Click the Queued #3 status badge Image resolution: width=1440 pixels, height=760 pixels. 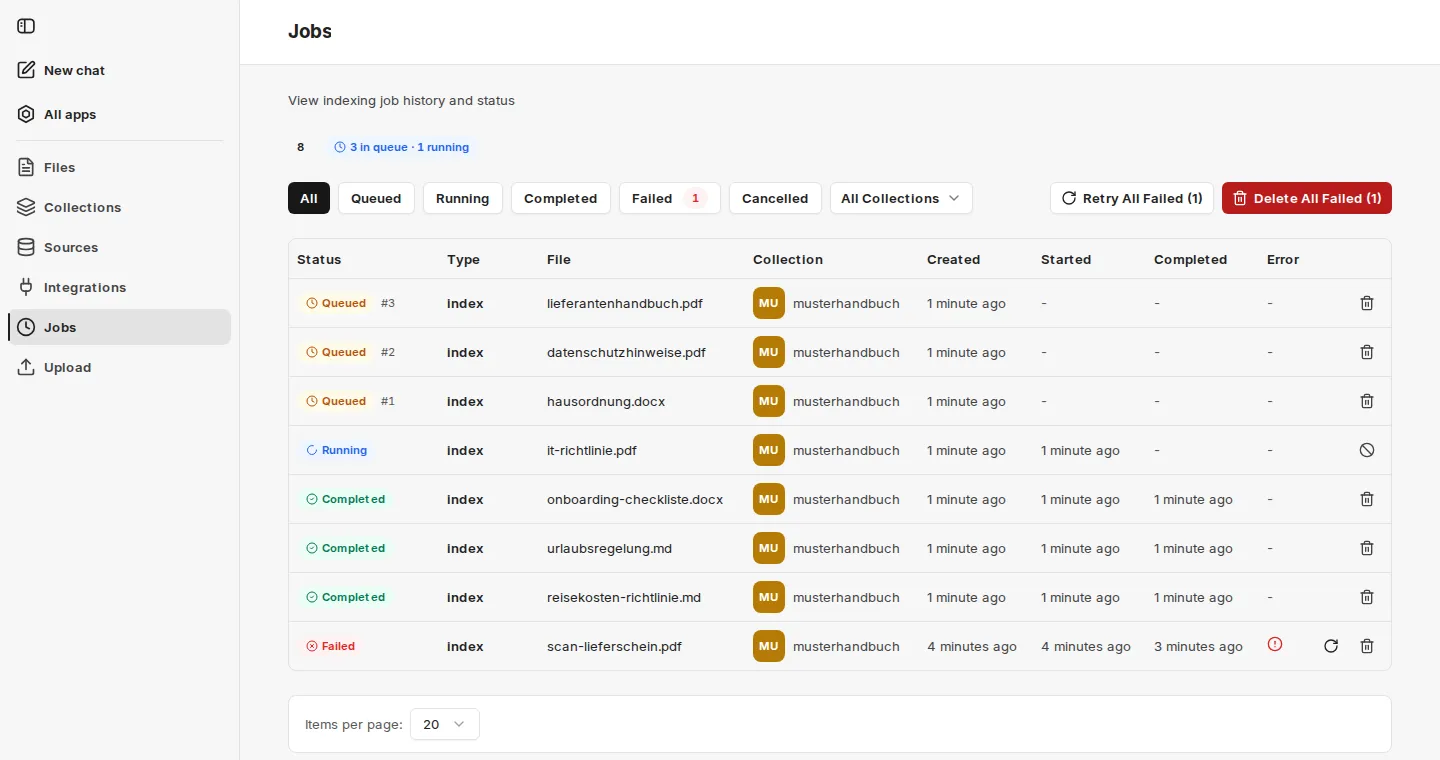coord(336,303)
